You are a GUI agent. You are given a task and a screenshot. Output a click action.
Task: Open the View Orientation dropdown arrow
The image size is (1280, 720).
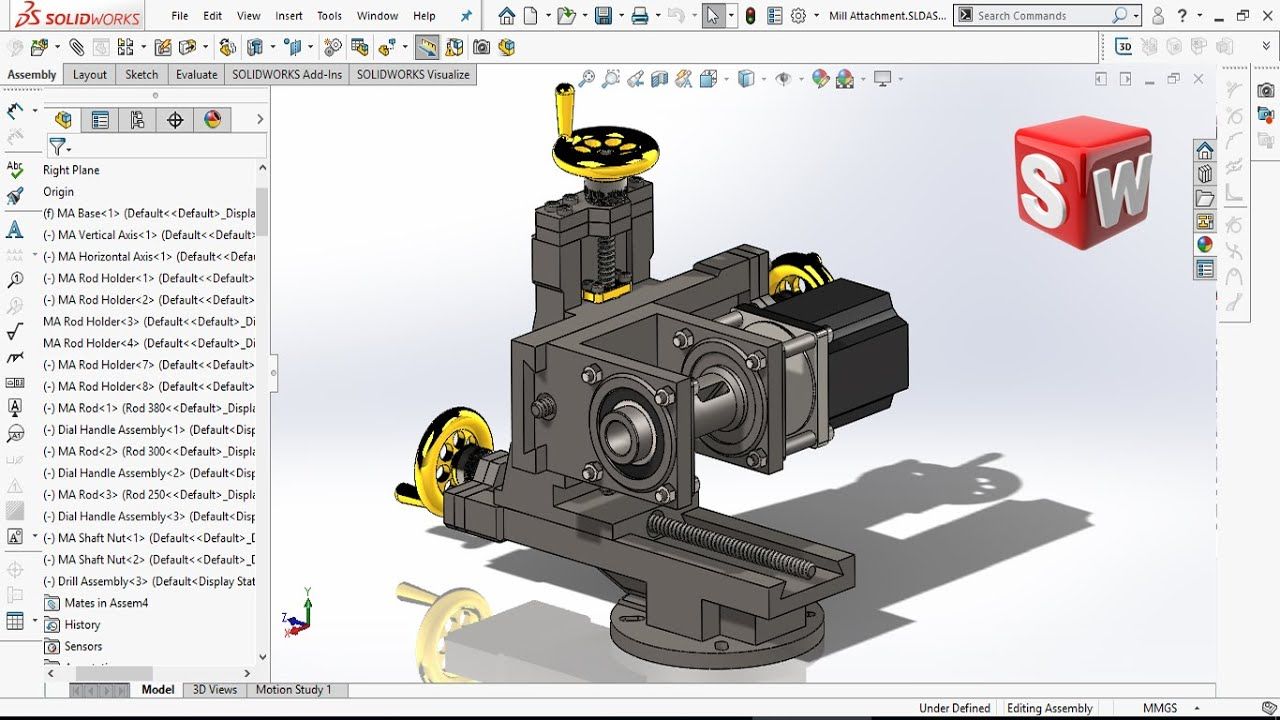725,80
